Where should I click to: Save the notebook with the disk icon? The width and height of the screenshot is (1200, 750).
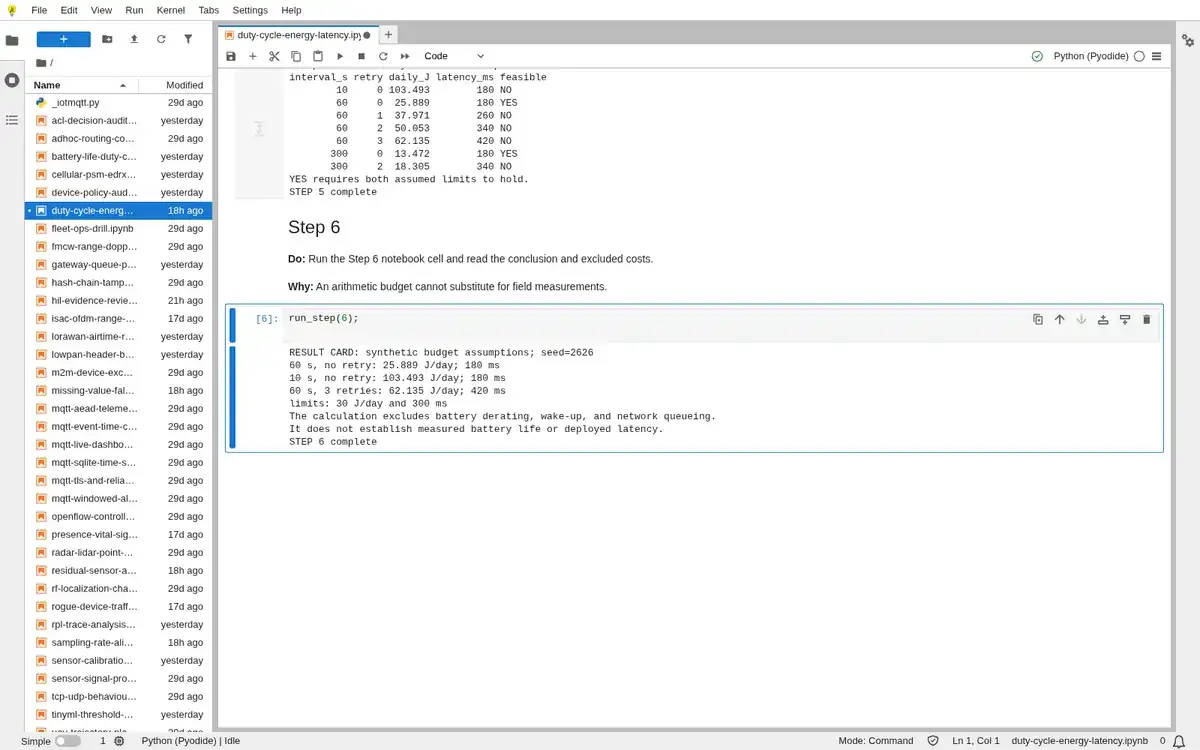tap(231, 56)
